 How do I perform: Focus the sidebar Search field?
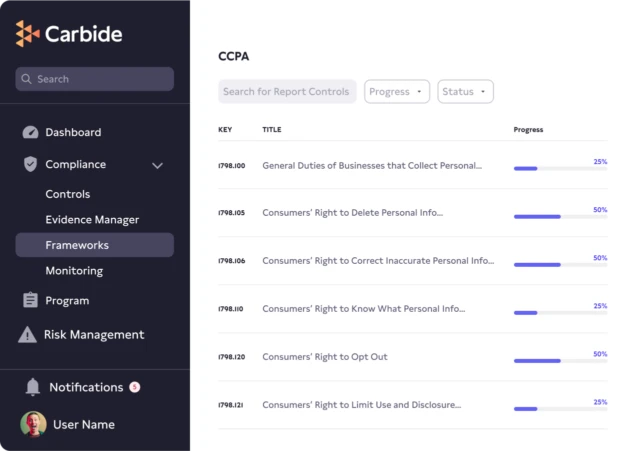95,79
